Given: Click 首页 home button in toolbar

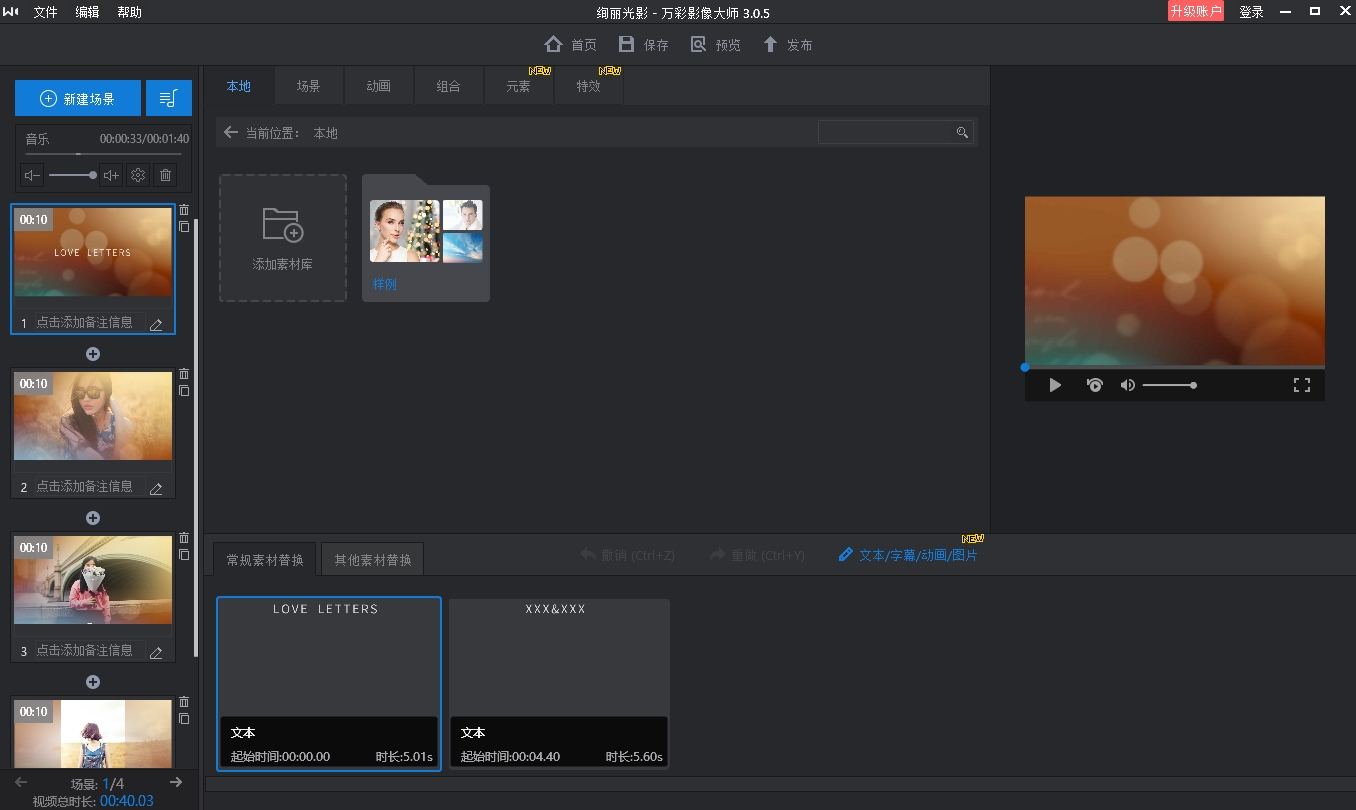Looking at the screenshot, I should tap(570, 44).
